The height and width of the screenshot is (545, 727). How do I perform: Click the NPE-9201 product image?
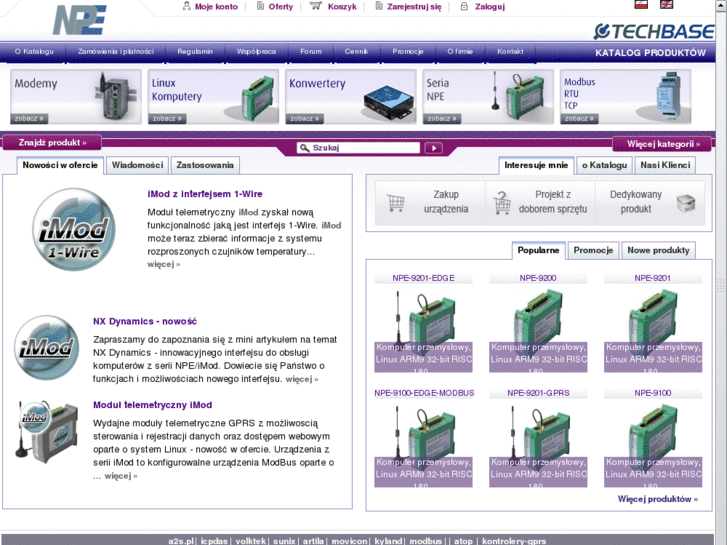tap(653, 328)
